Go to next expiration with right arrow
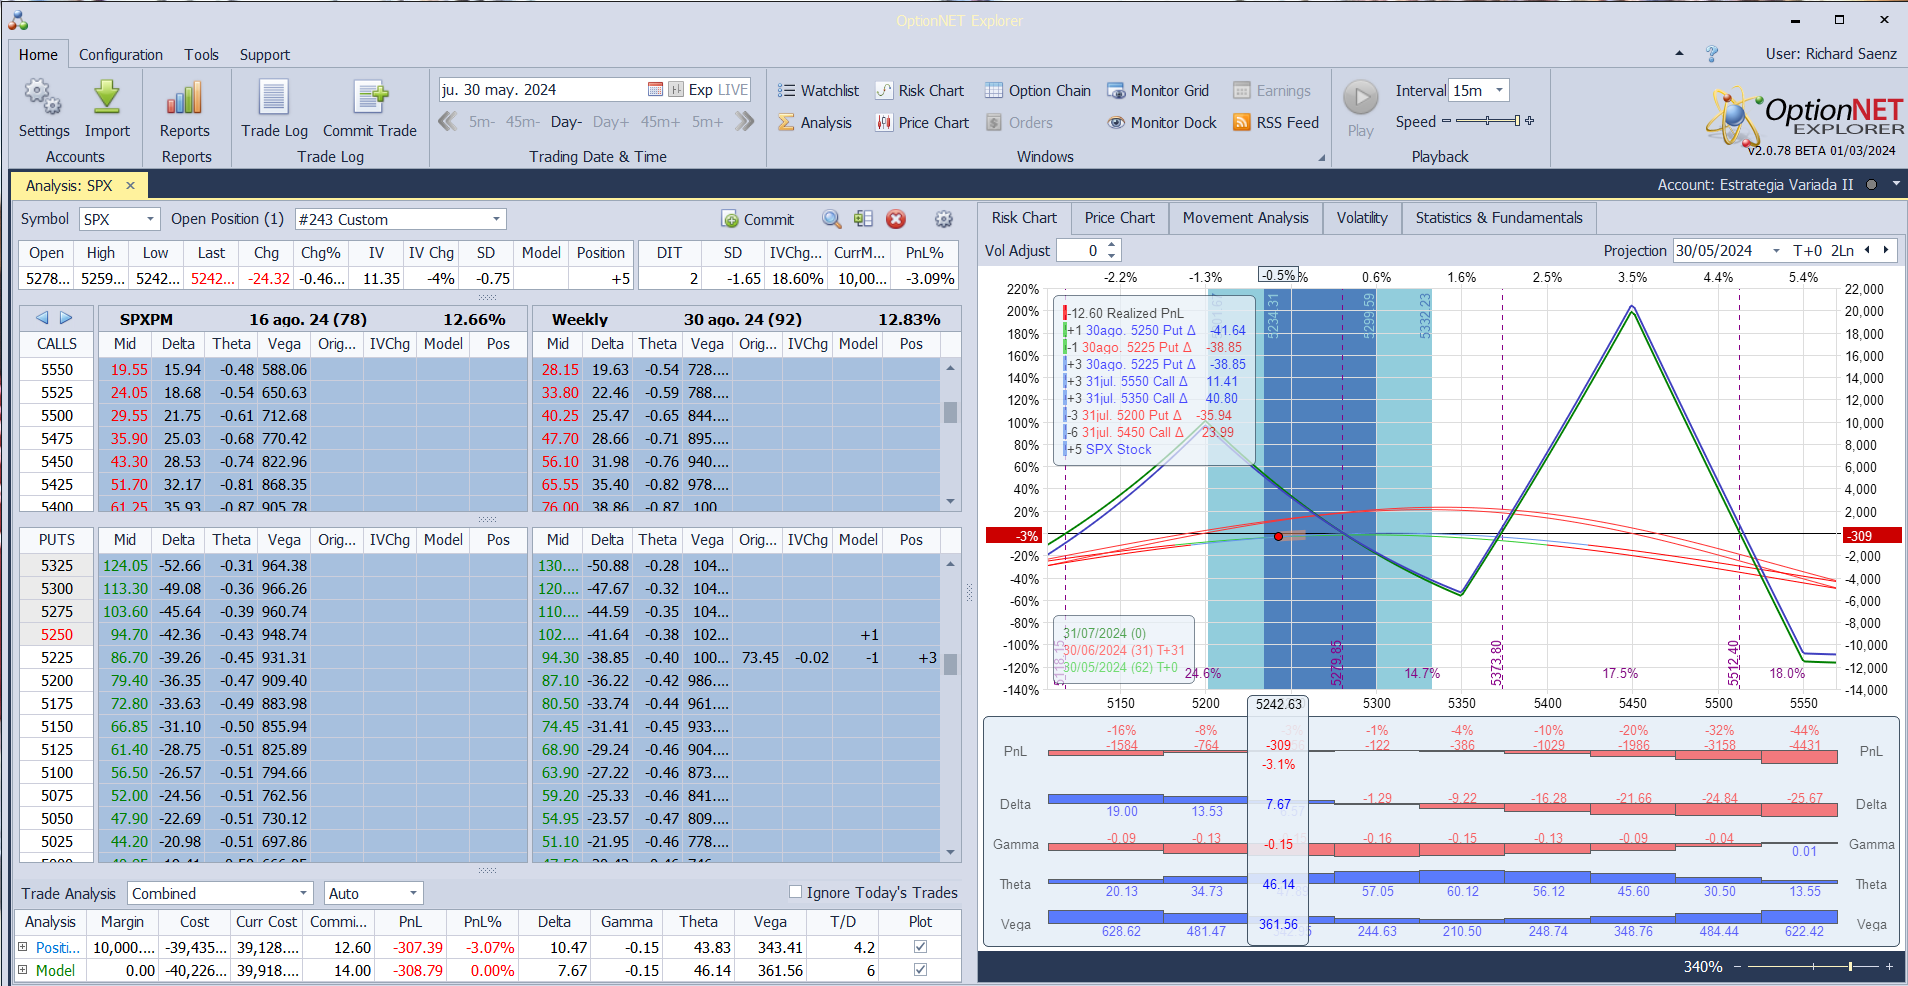The height and width of the screenshot is (986, 1908). 66,318
